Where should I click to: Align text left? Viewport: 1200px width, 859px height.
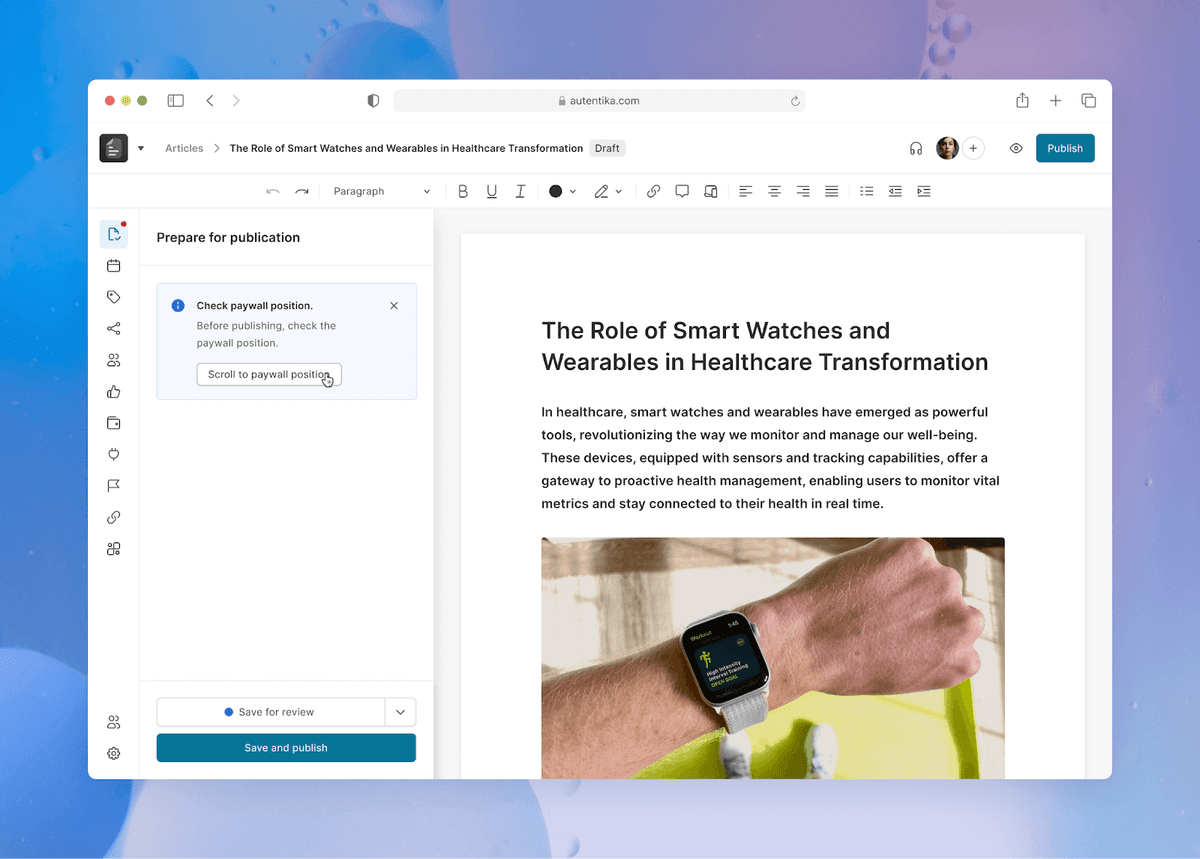(745, 191)
